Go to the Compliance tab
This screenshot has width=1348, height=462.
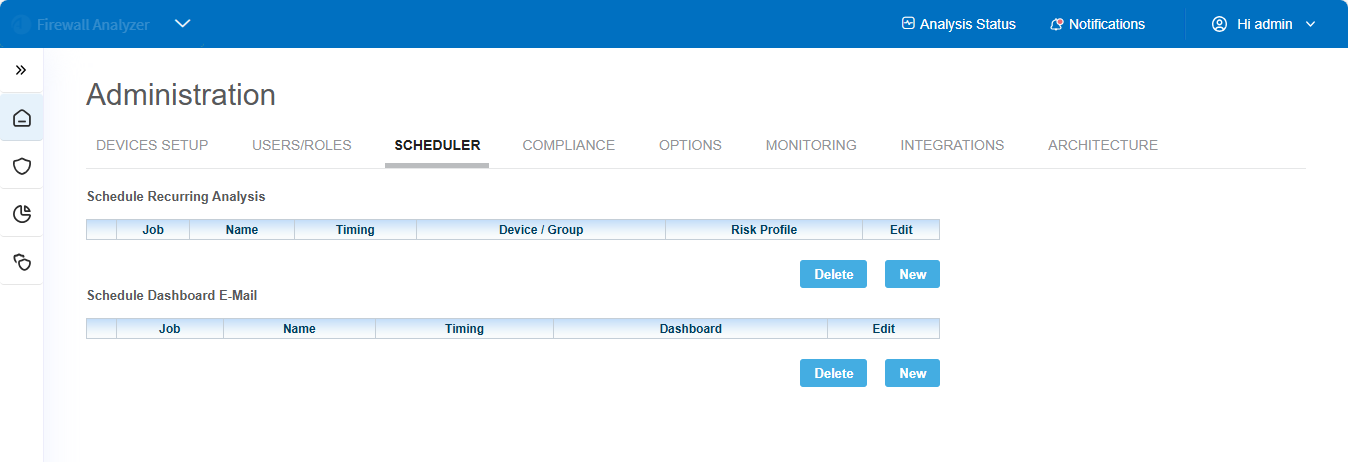coord(568,145)
